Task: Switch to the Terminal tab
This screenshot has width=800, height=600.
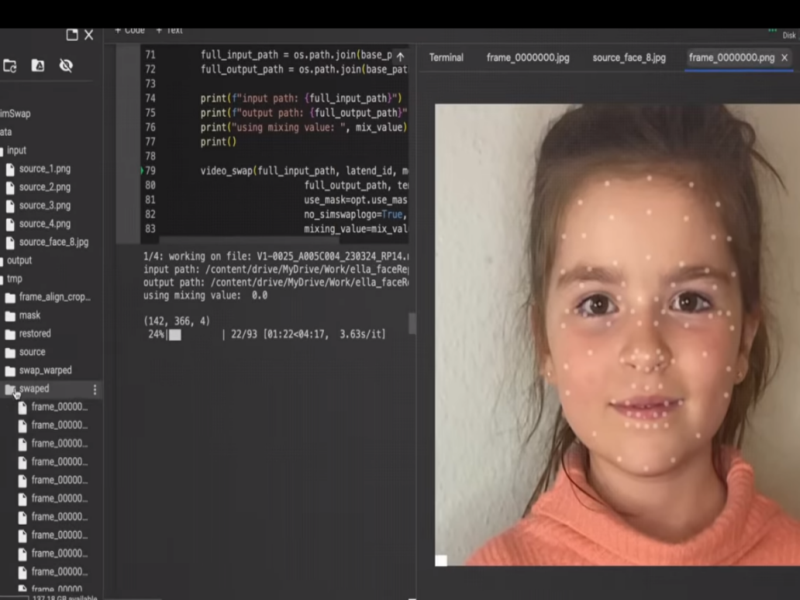Action: click(446, 58)
